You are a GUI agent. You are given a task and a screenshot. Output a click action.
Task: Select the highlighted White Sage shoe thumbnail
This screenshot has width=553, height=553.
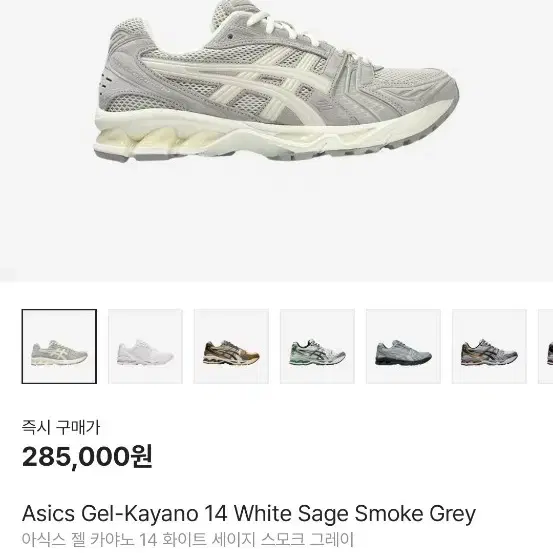[59, 346]
